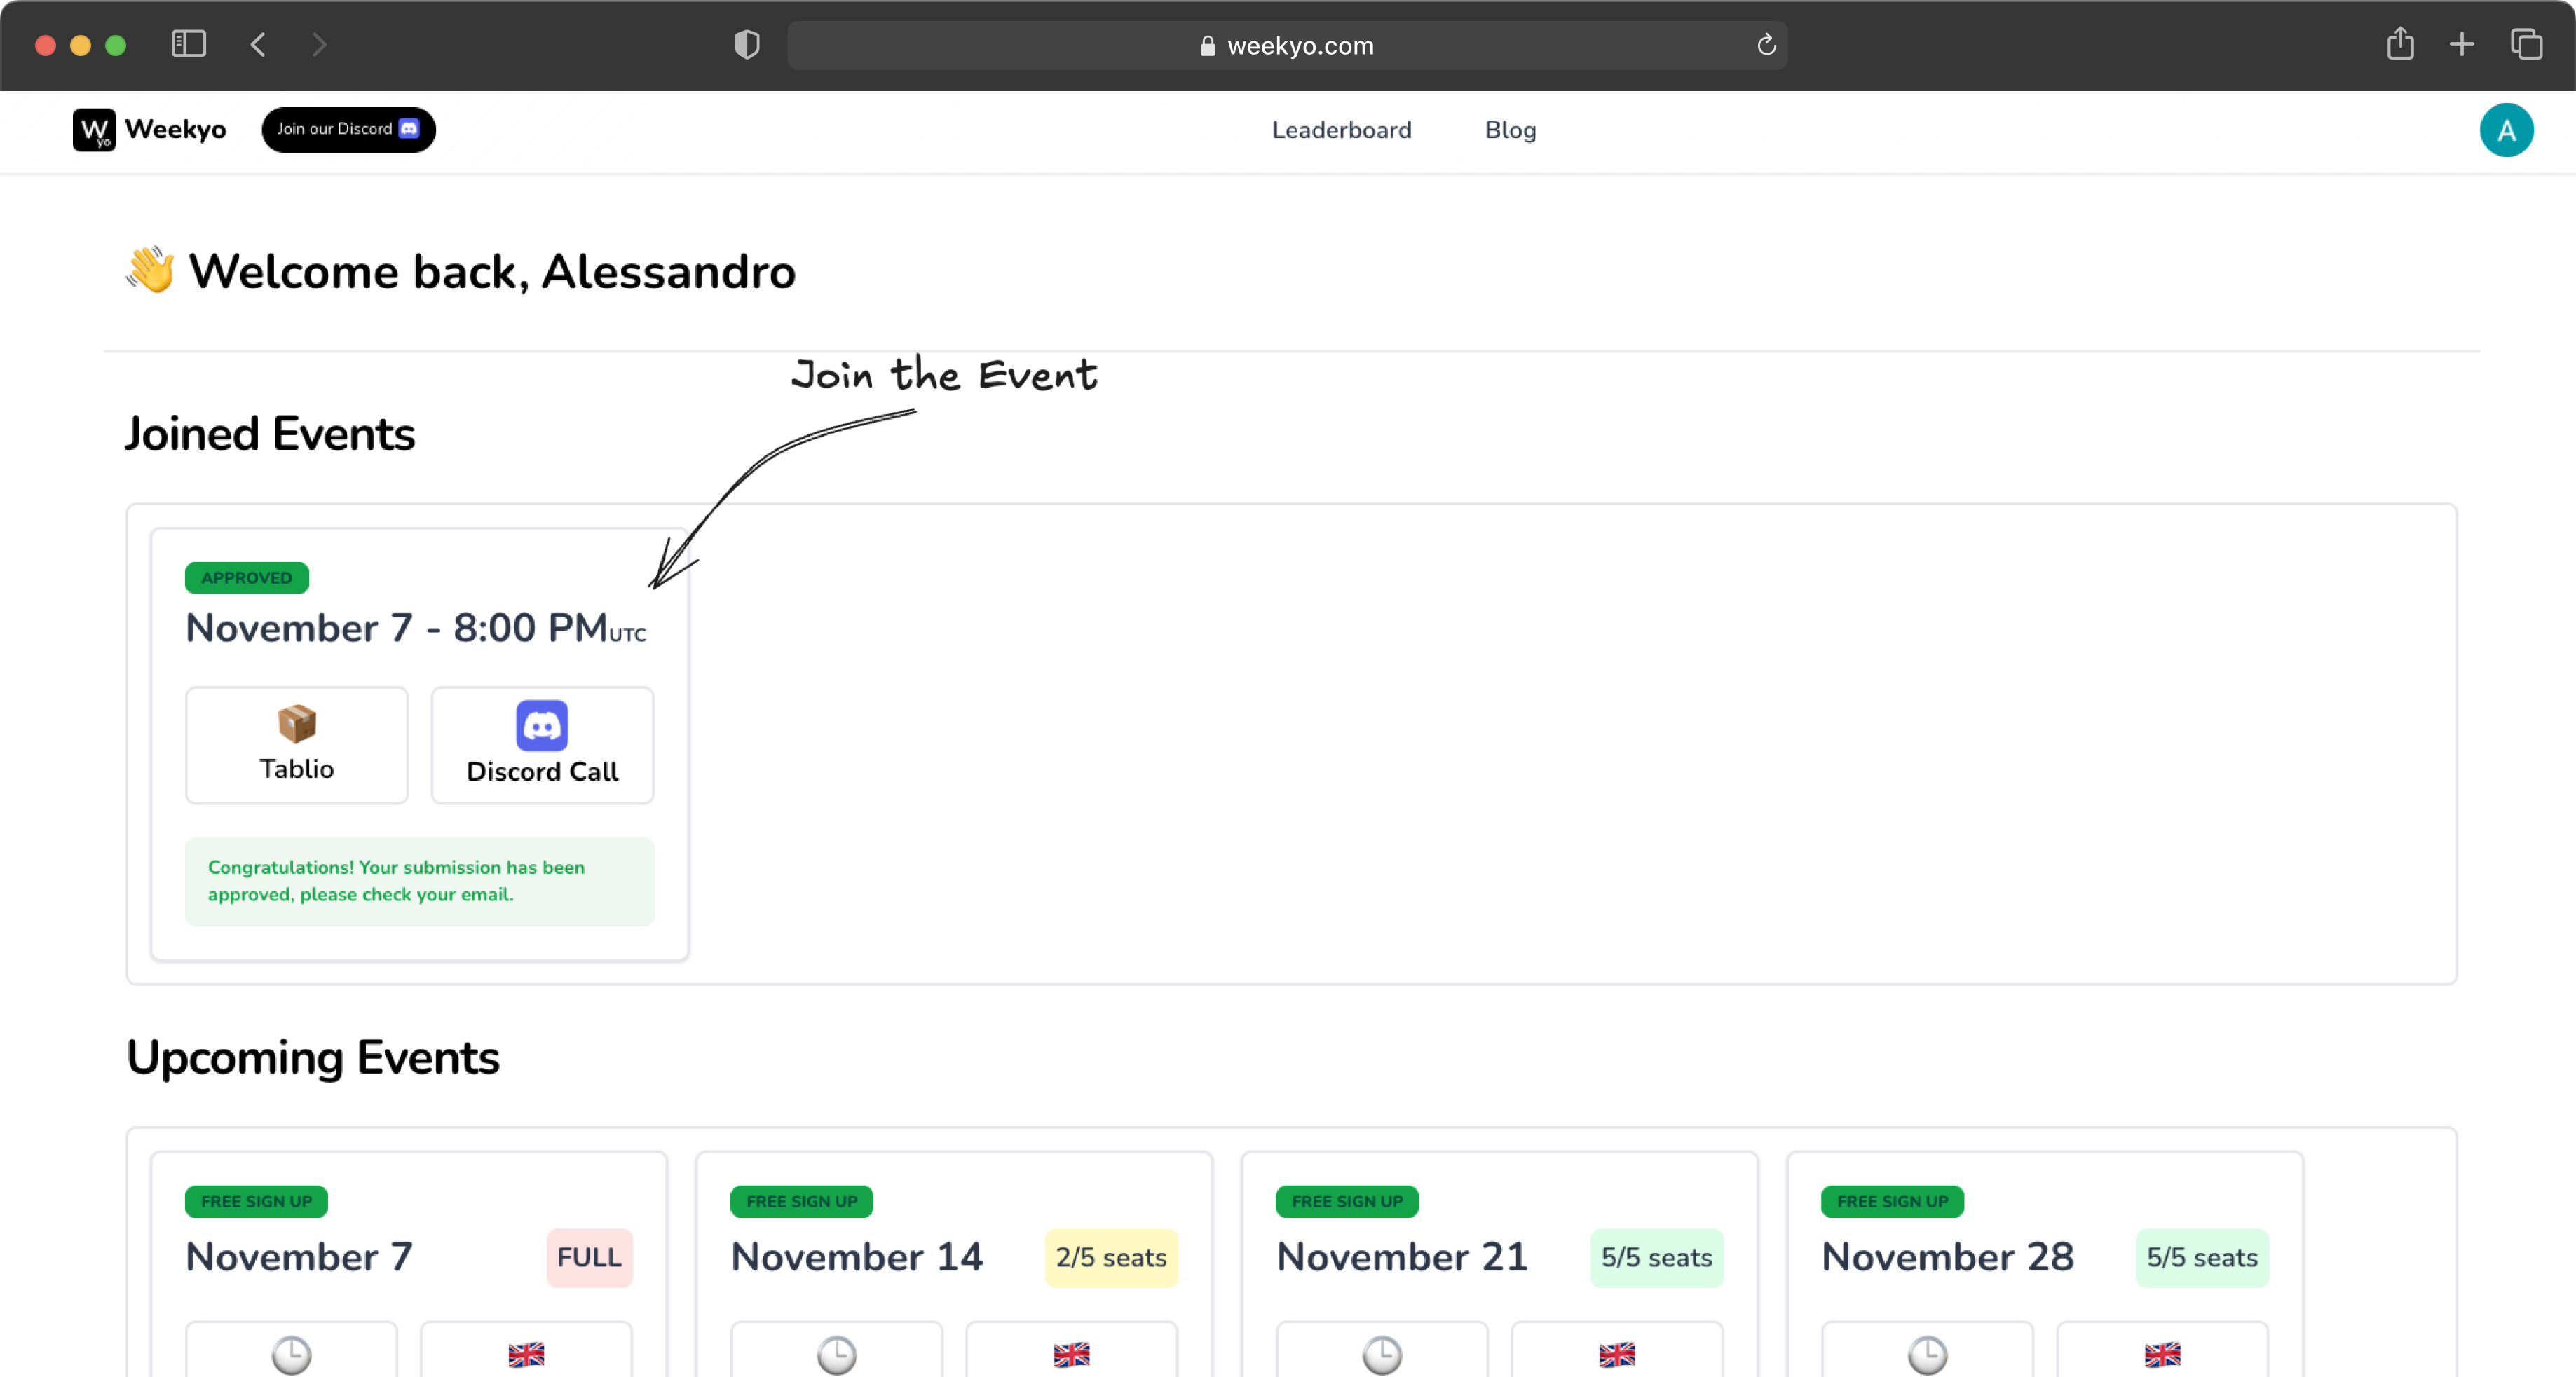The image size is (2576, 1377).
Task: Click the FULL badge on November 7
Action: (x=589, y=1258)
